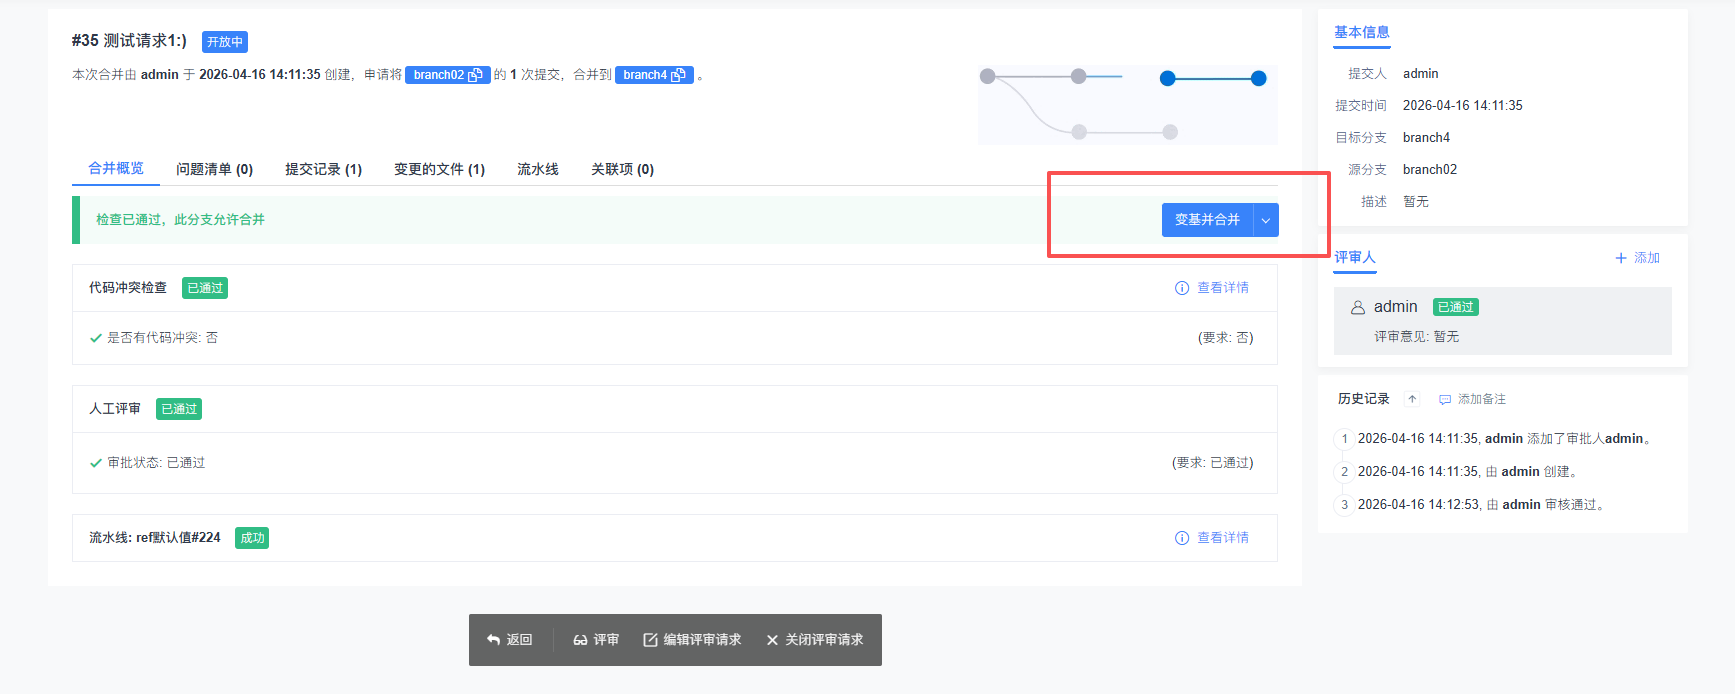Screen dimensions: 1735x694
Task: Click 编辑评审请求 button
Action: click(692, 640)
